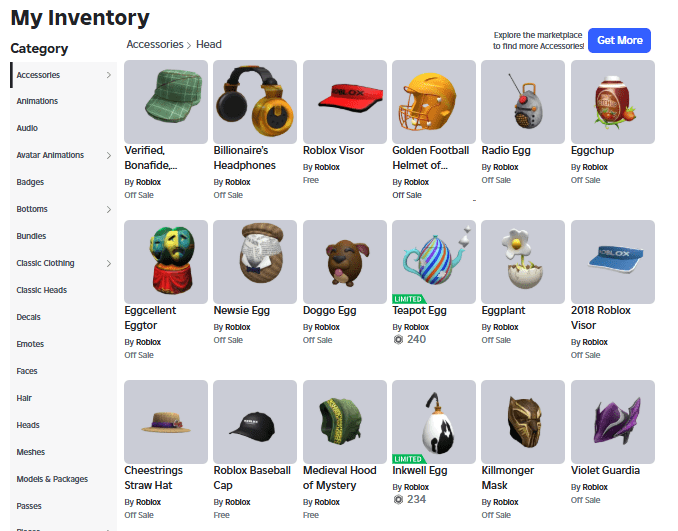This screenshot has height=531, width=678.
Task: Select the Emotes category
Action: tap(30, 344)
